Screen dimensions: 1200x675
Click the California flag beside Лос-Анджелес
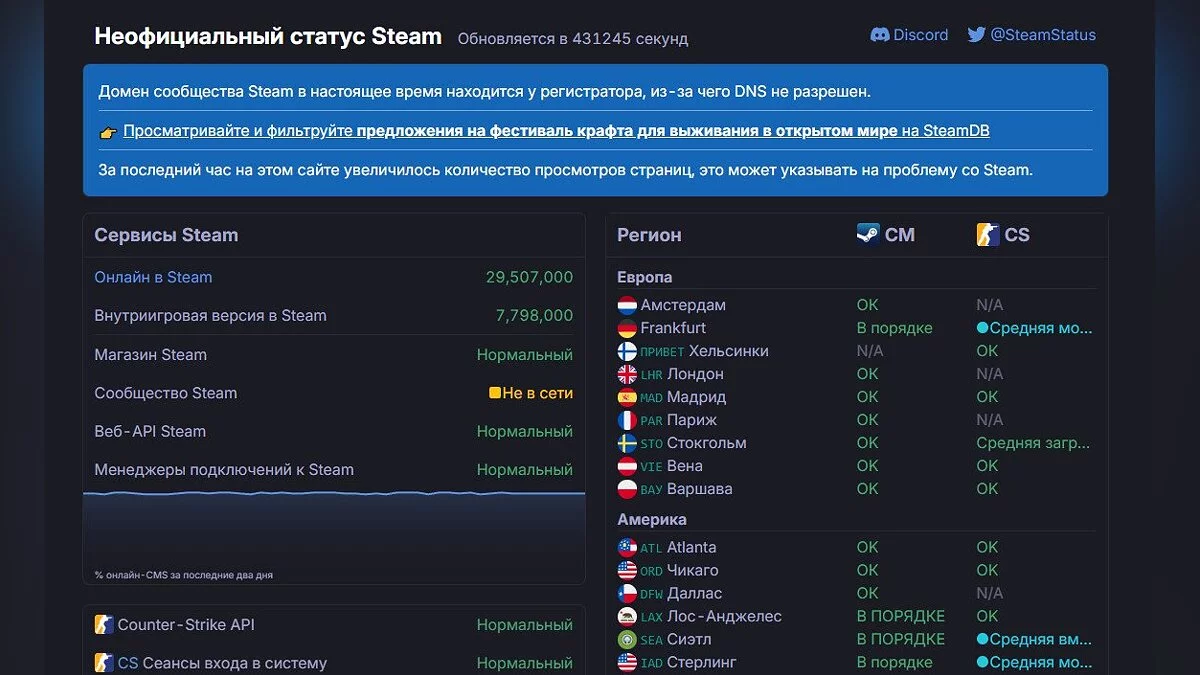click(x=627, y=616)
